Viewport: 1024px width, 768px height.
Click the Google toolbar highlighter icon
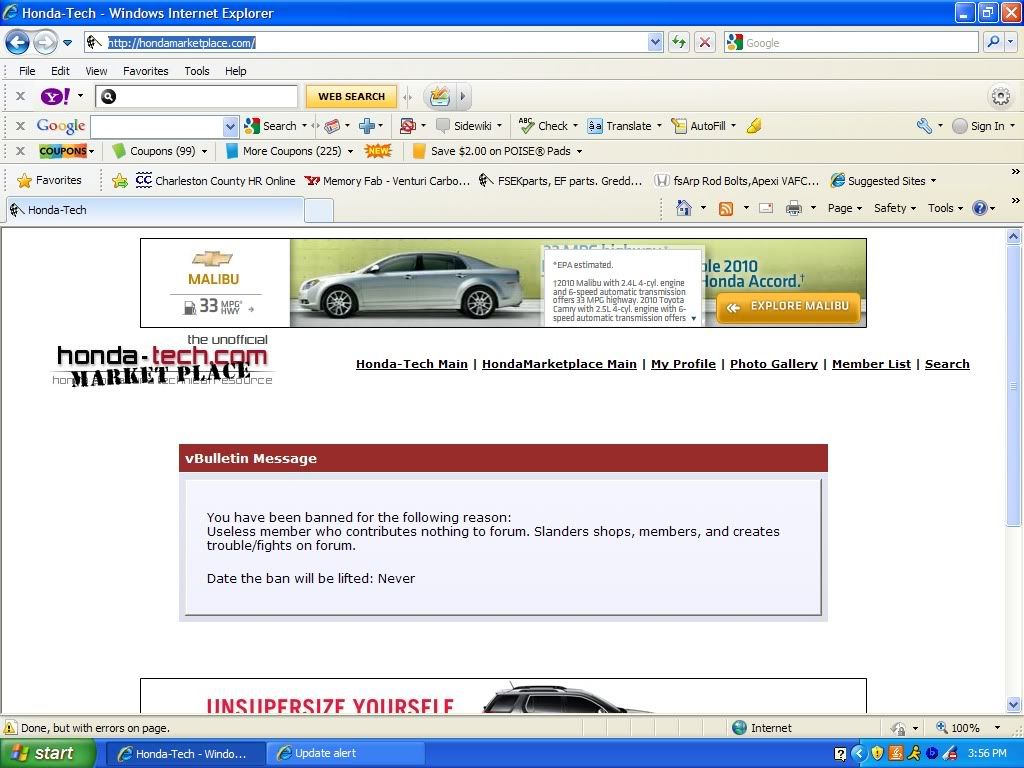click(754, 126)
